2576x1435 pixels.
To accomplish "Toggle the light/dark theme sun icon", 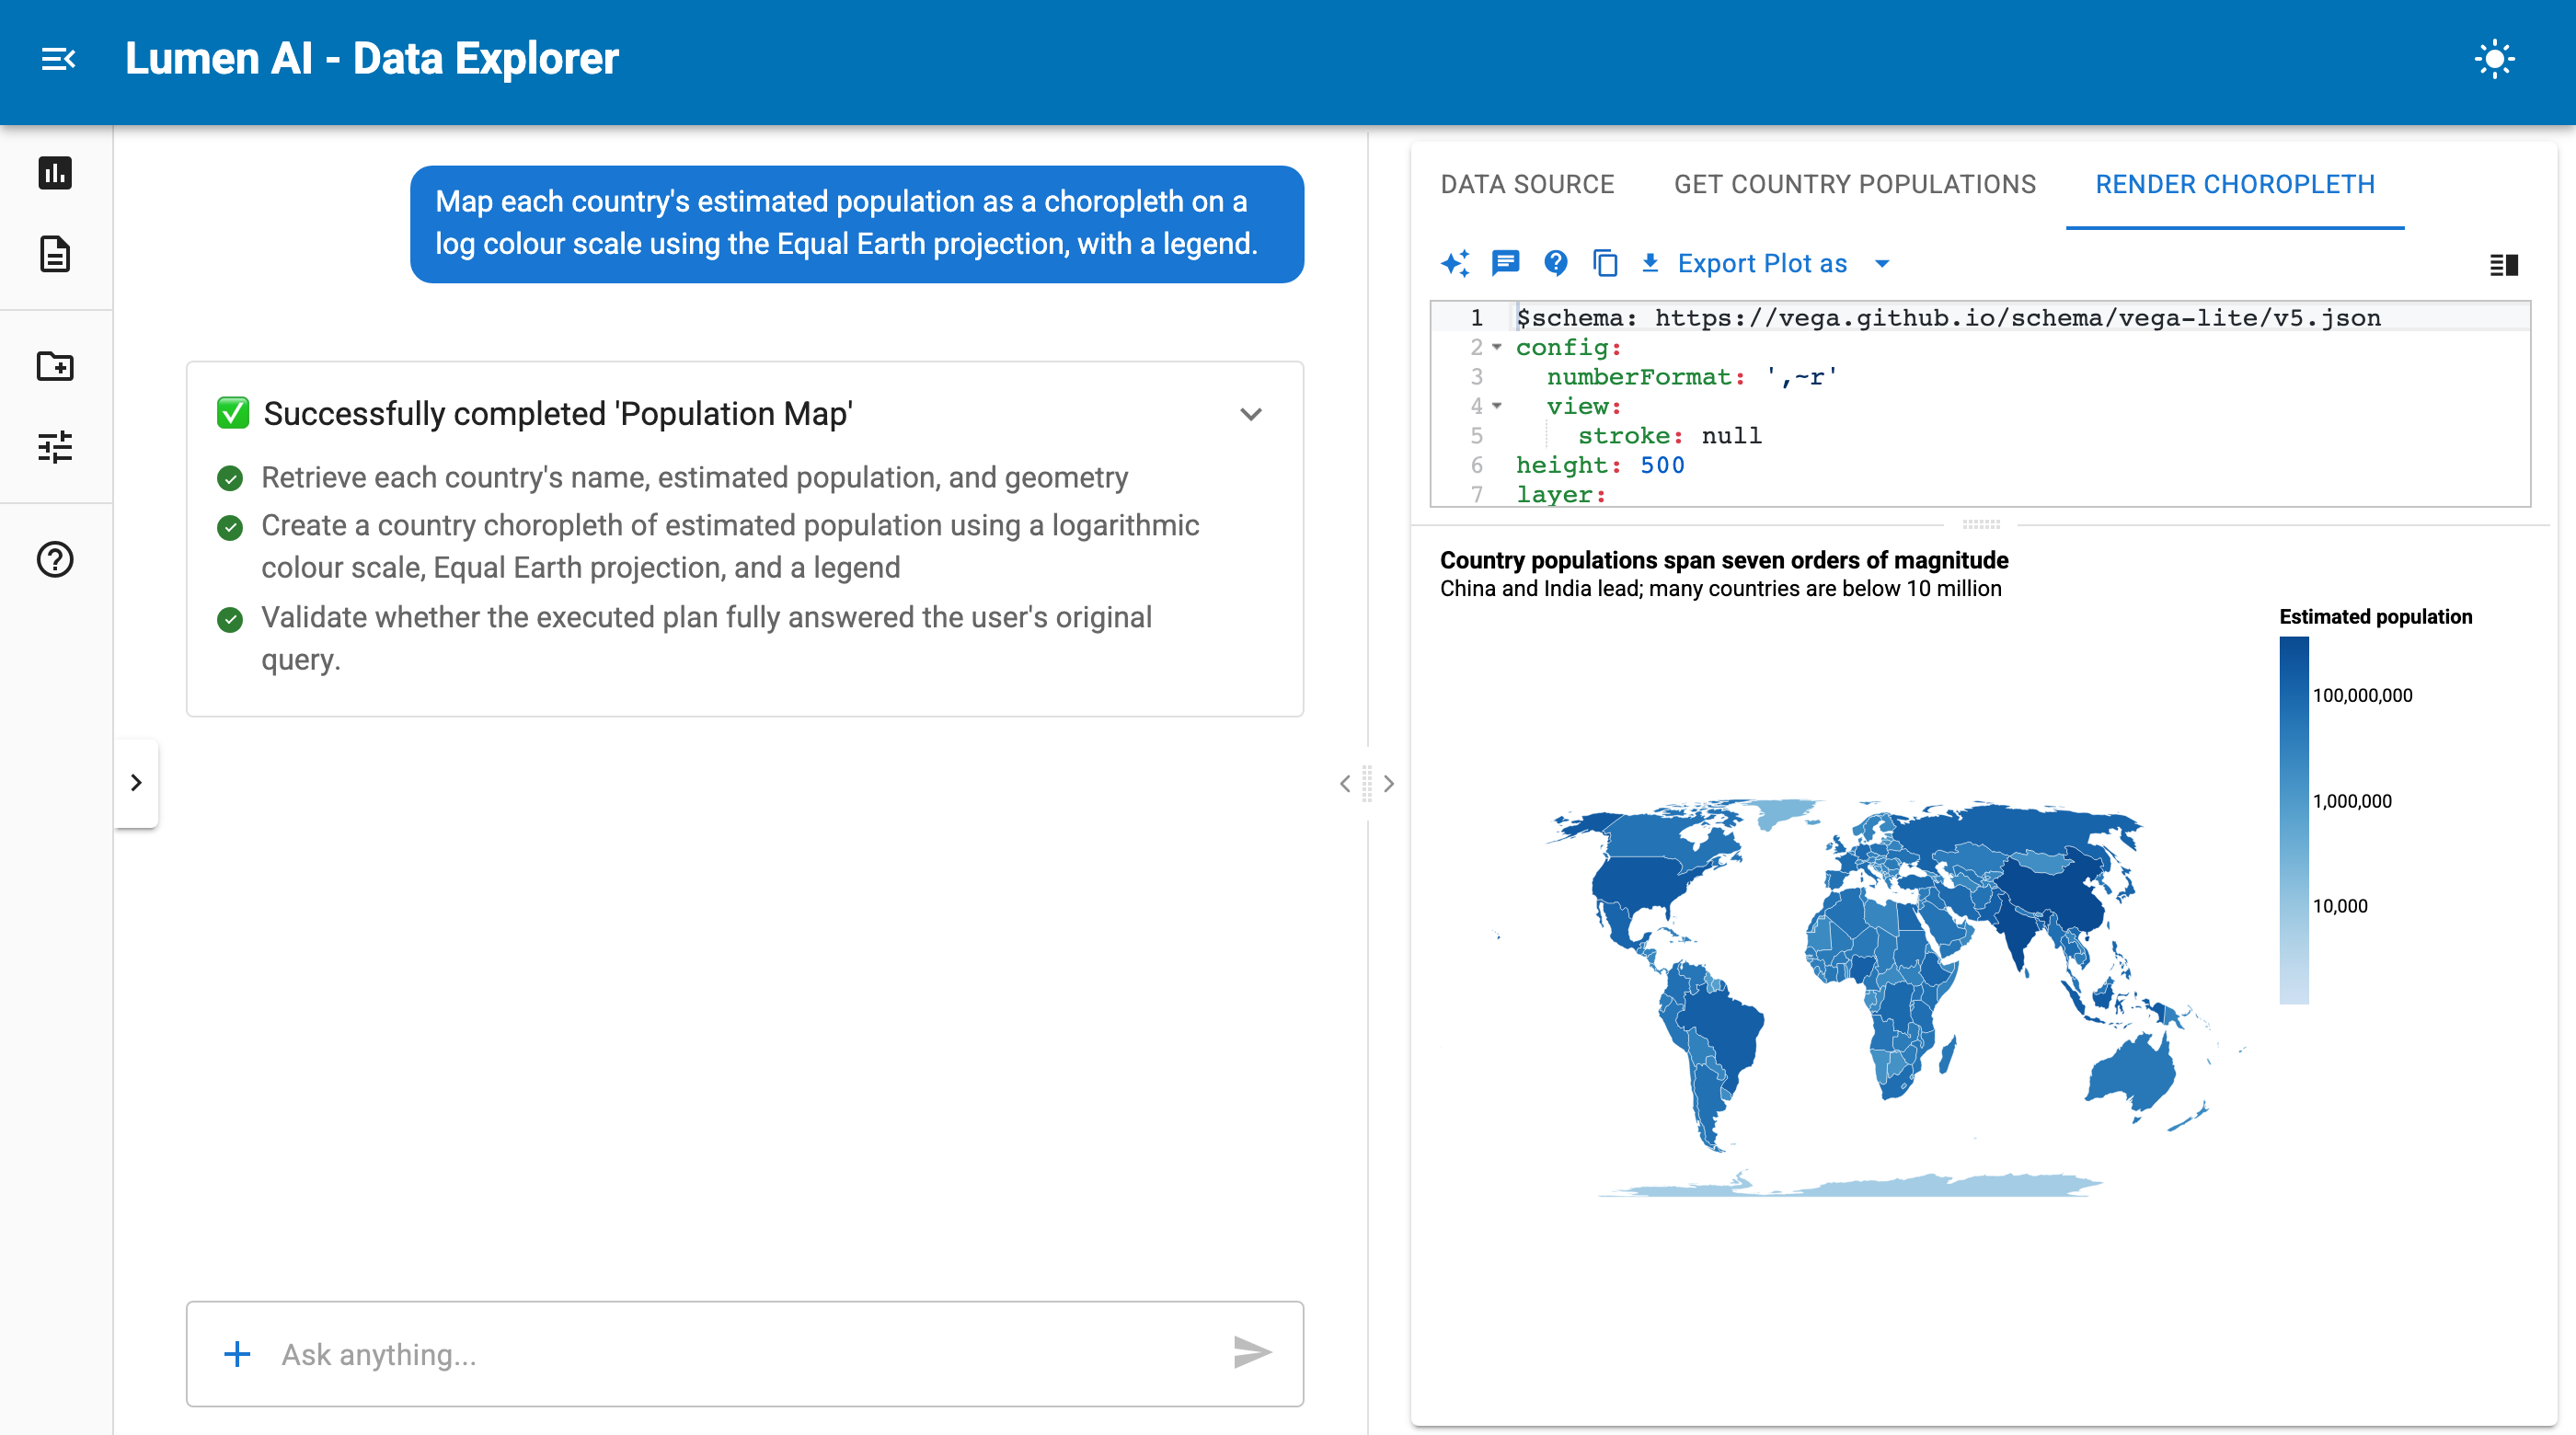I will tap(2495, 59).
